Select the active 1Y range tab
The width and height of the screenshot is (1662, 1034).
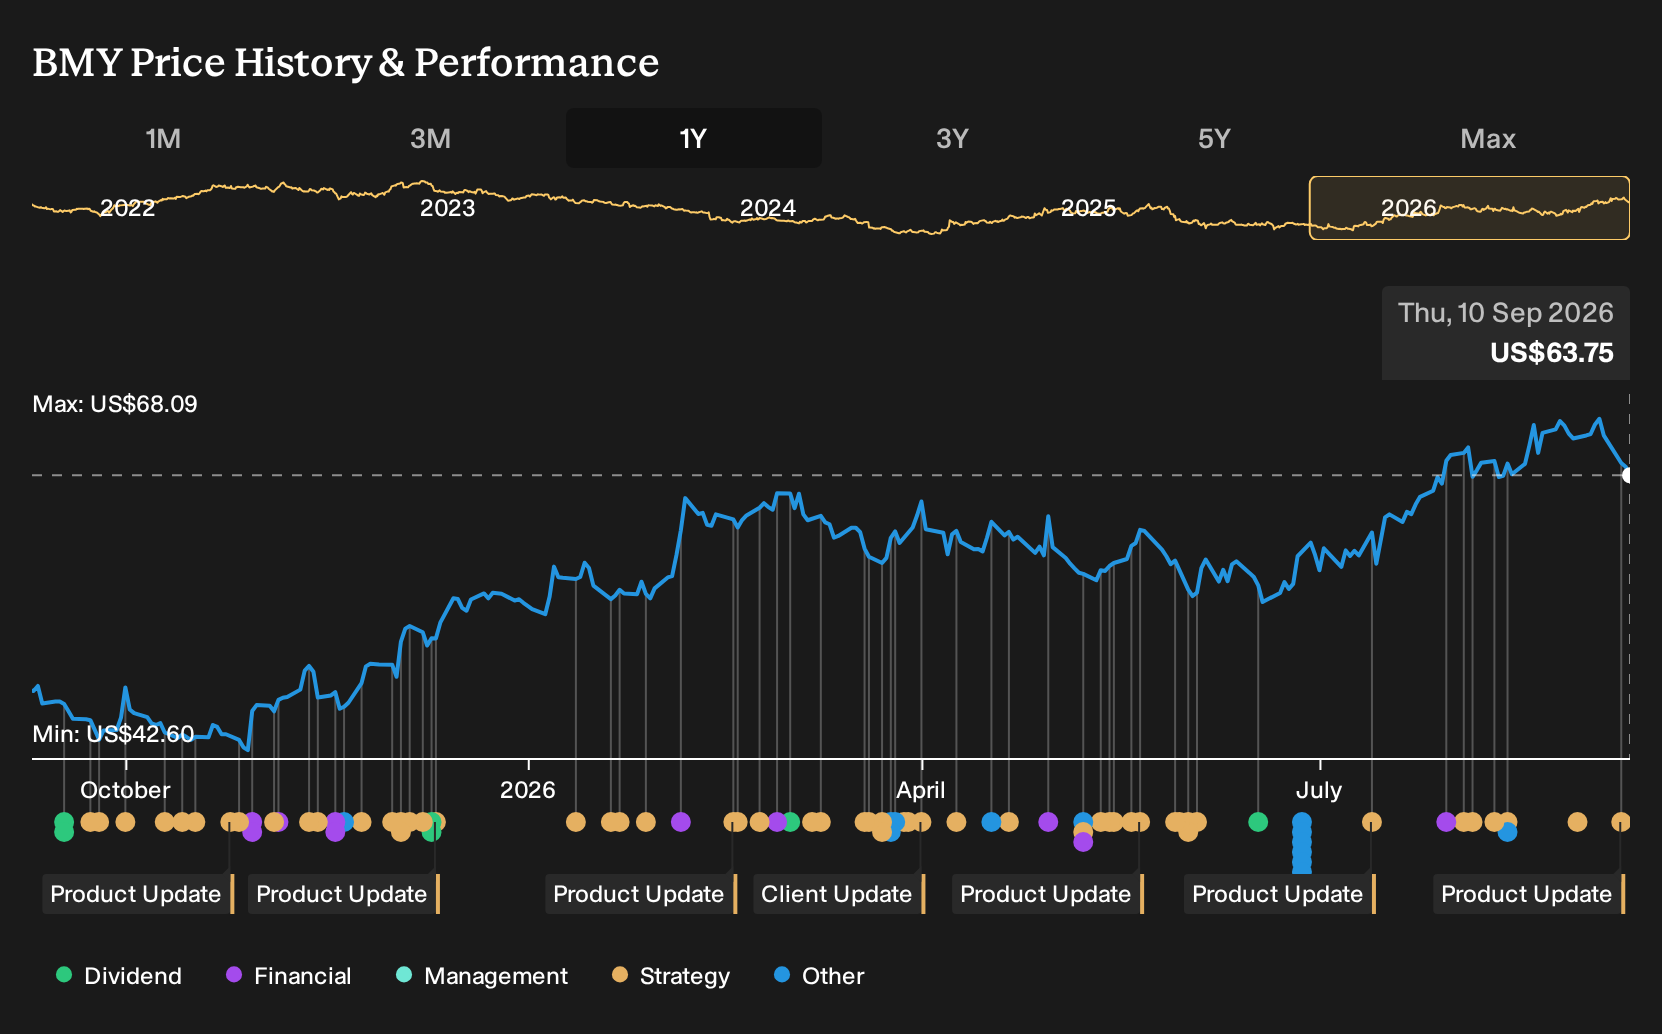(694, 138)
